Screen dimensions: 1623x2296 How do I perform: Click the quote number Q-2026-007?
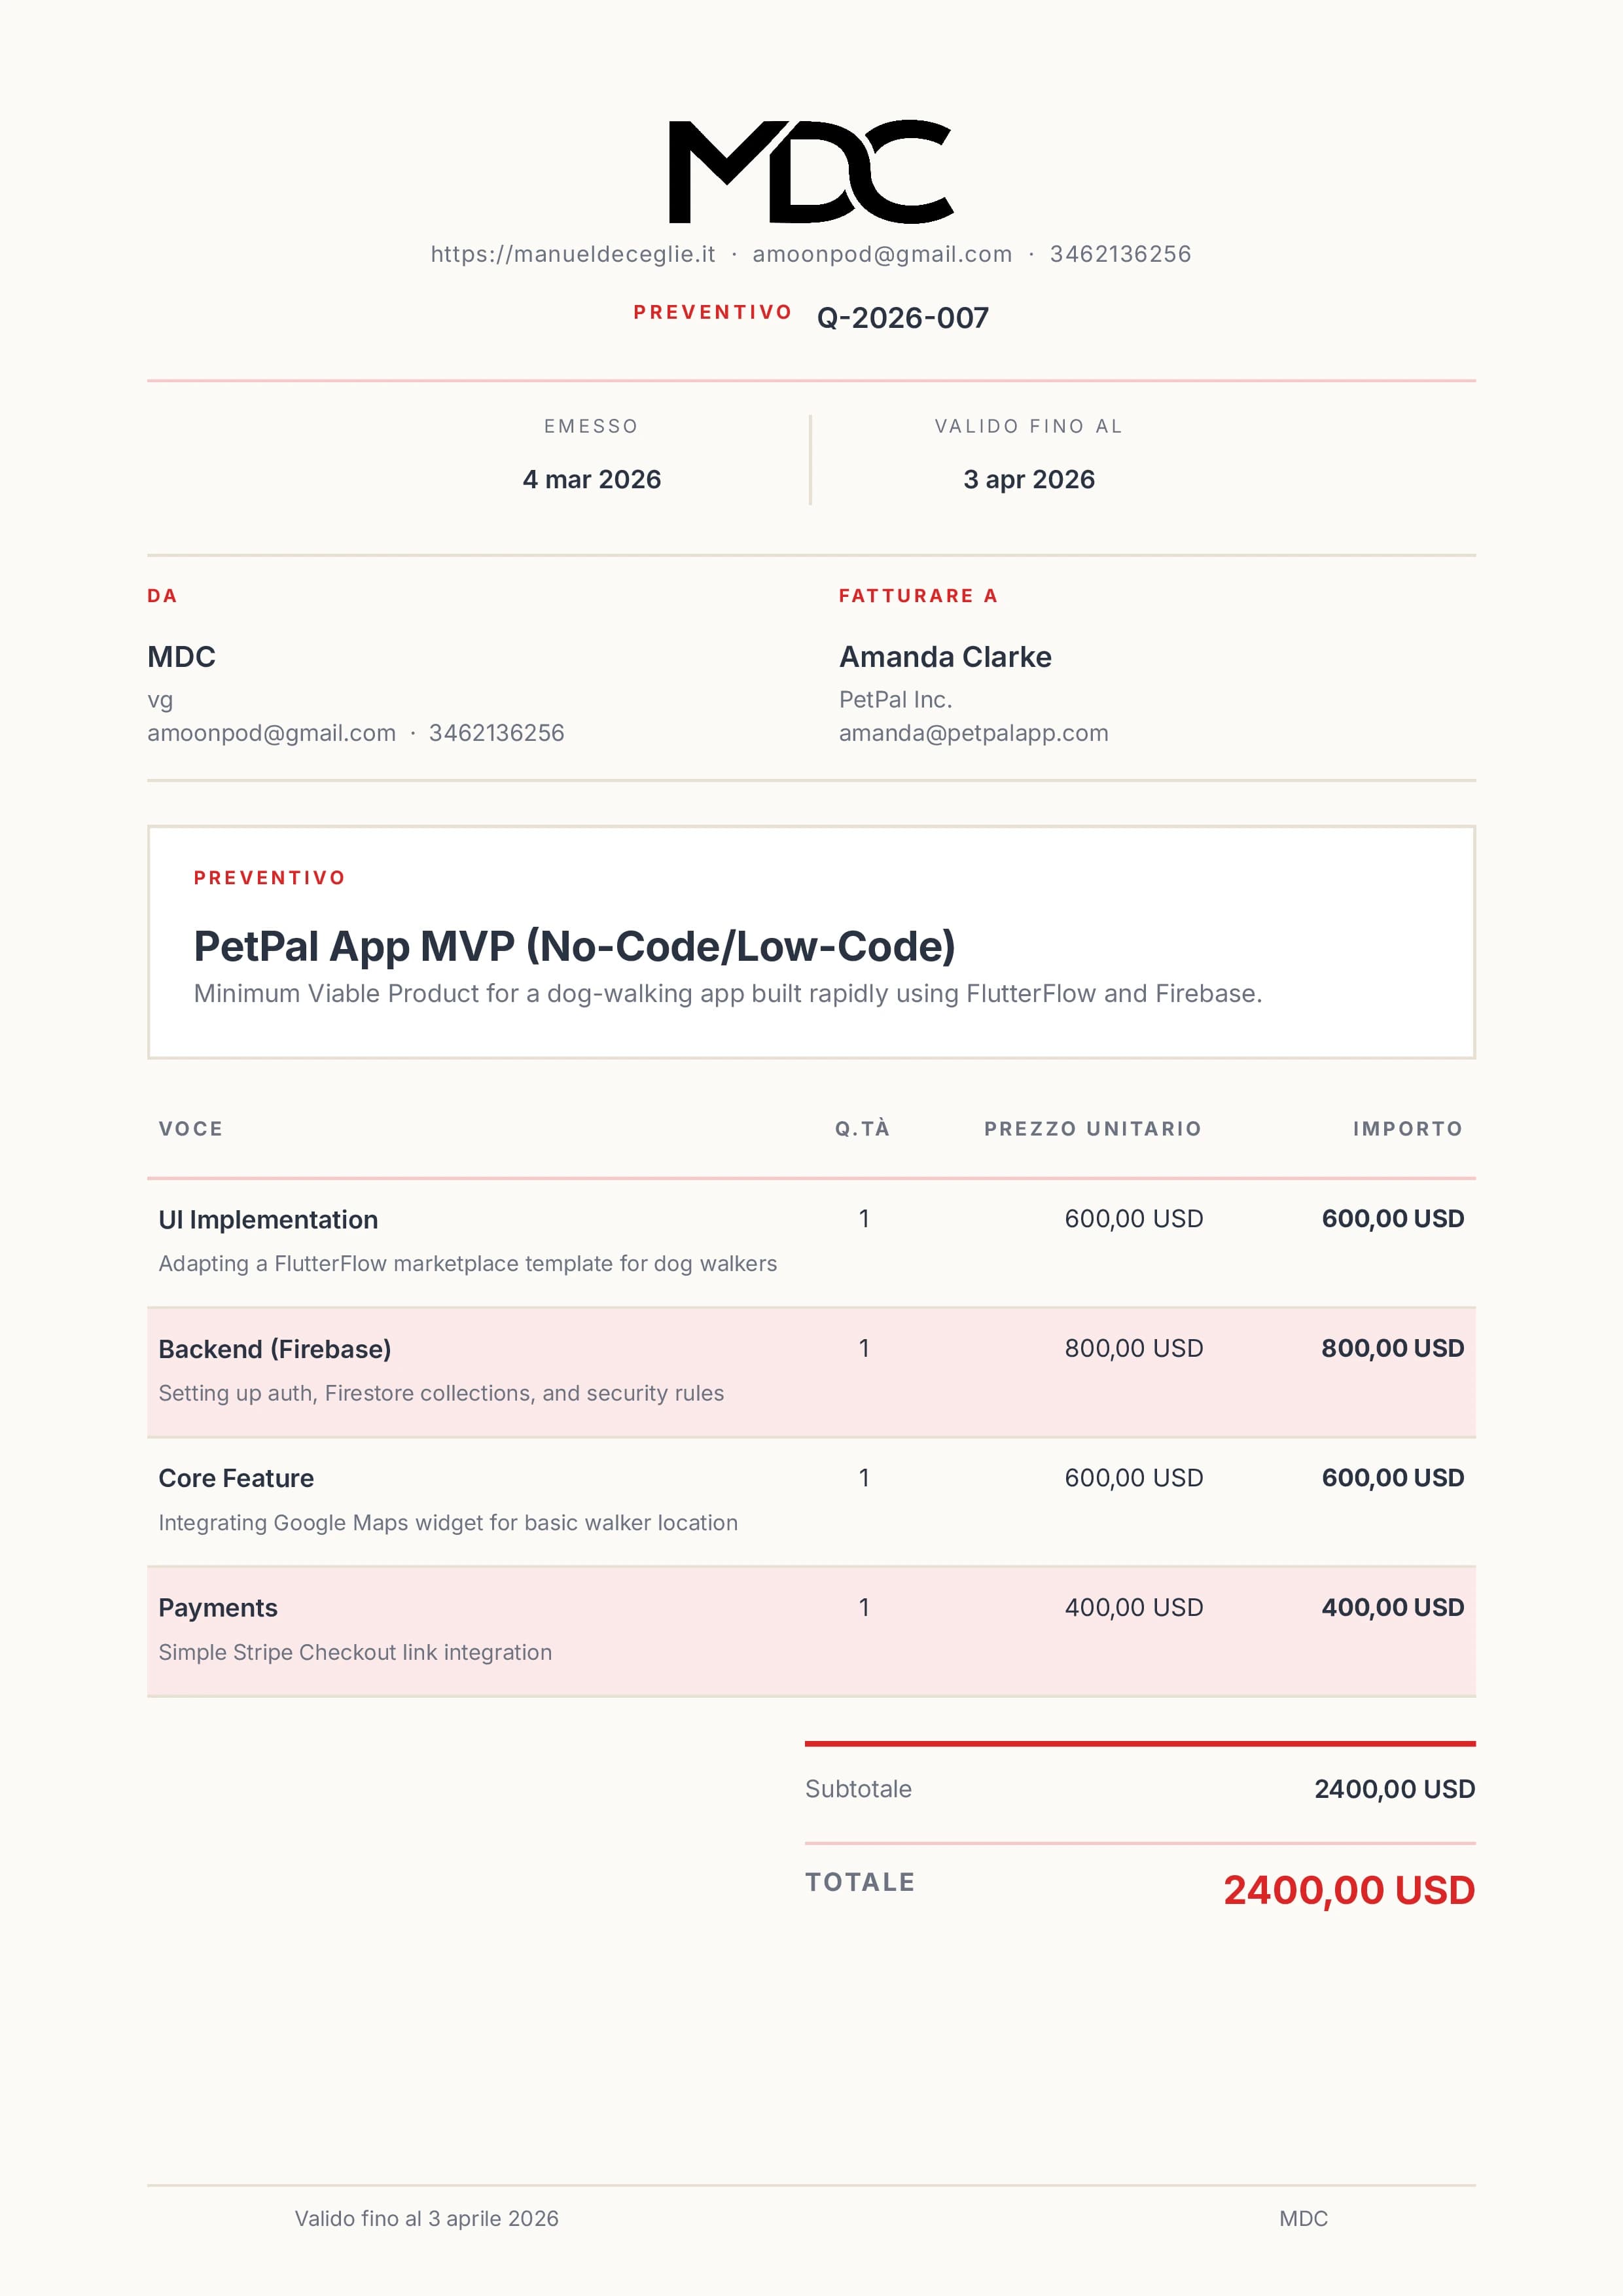pos(902,318)
